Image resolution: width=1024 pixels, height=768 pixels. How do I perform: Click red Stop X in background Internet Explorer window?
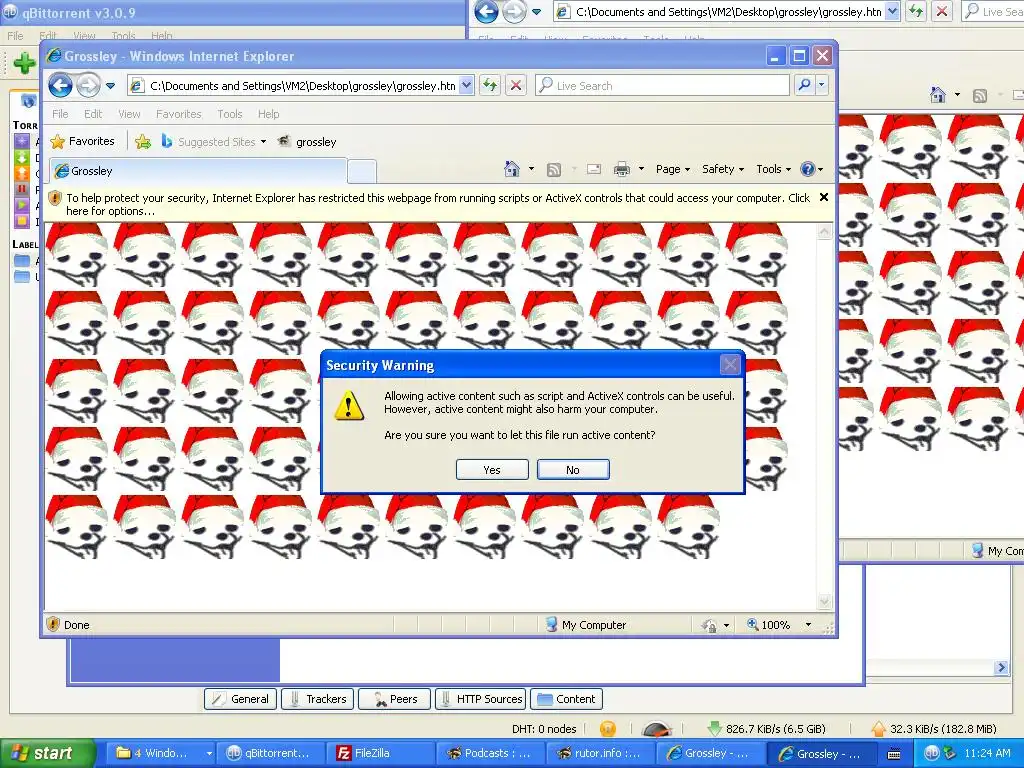[942, 11]
